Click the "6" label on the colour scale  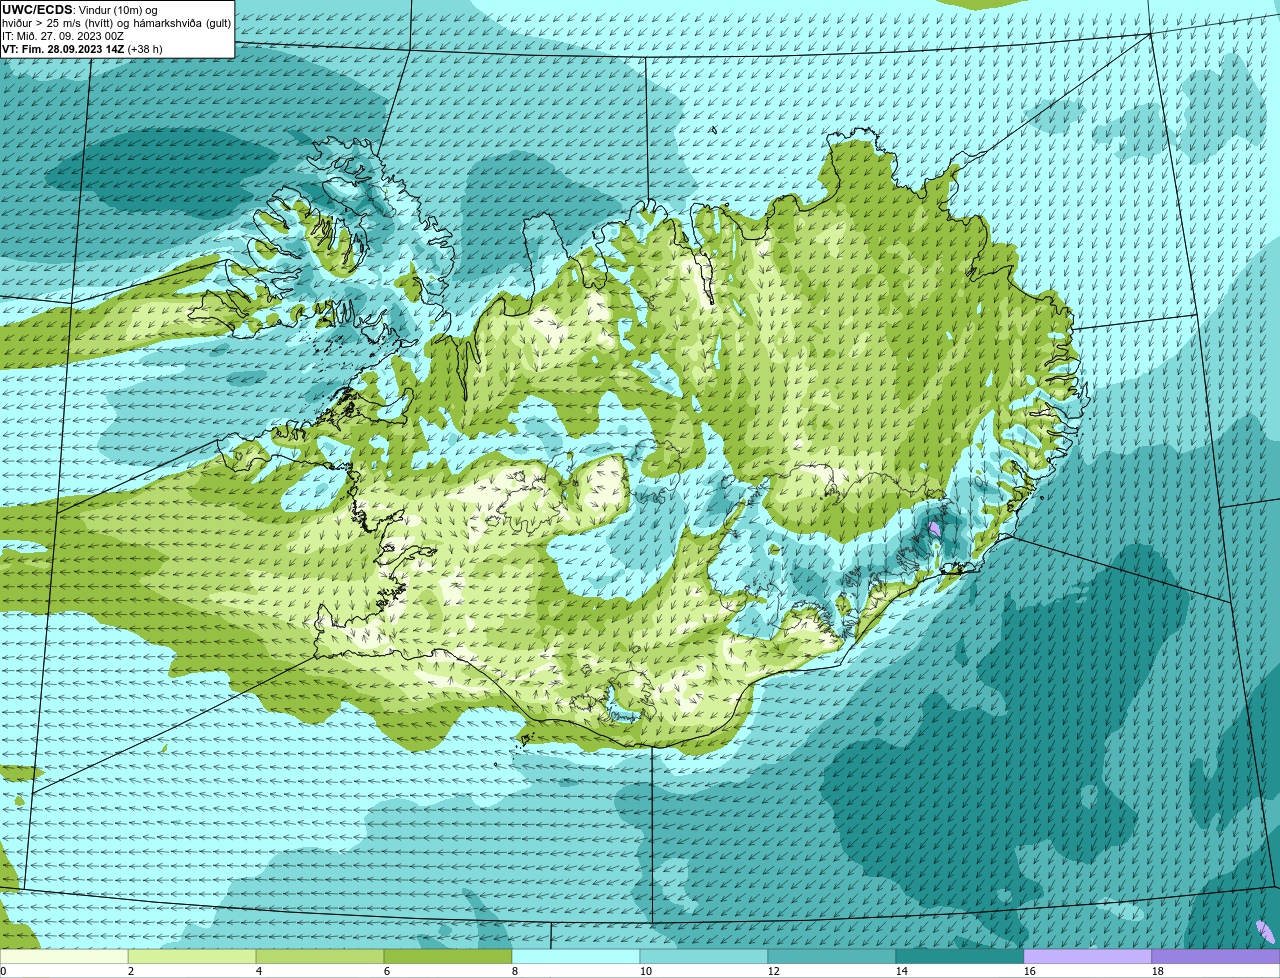[387, 971]
